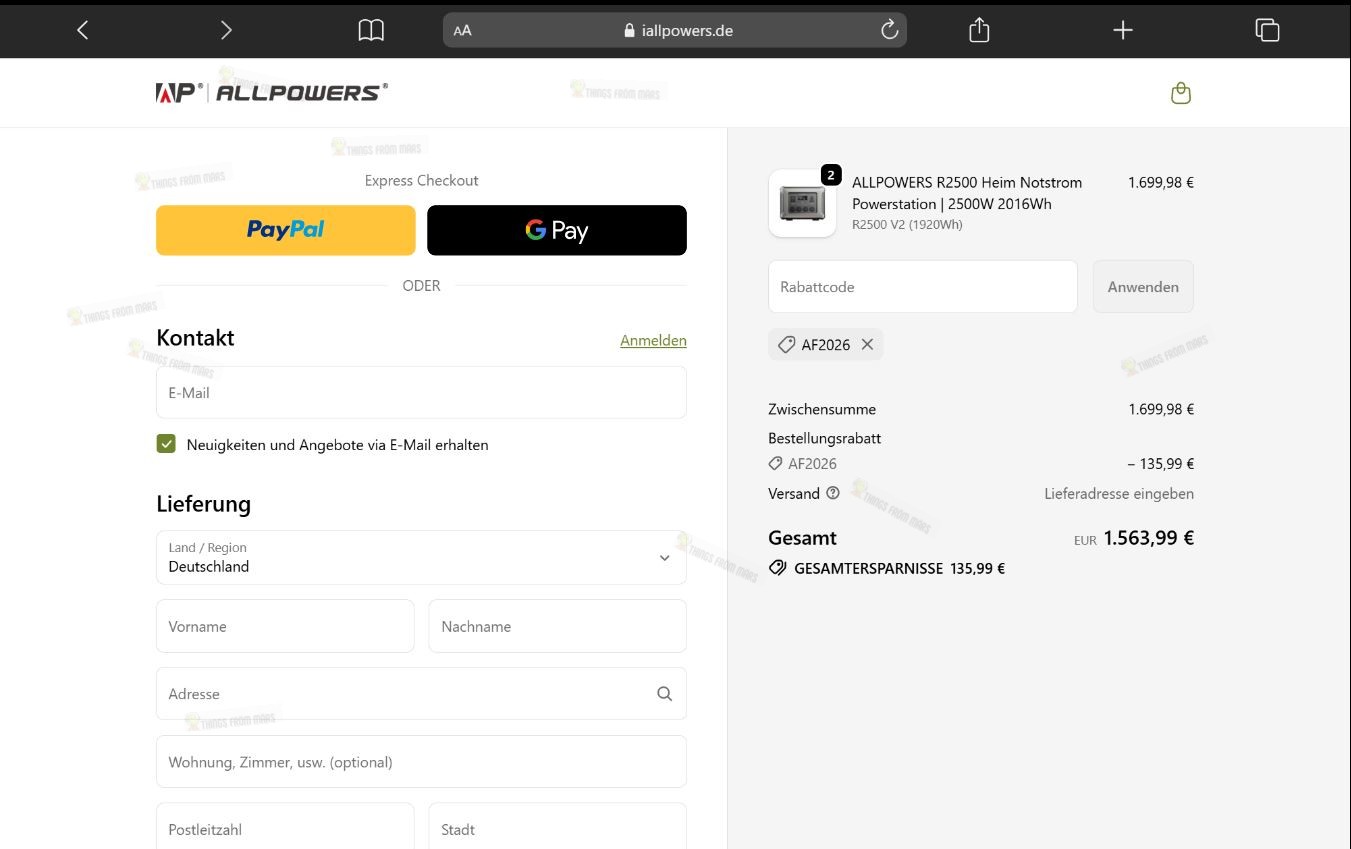
Task: Click the Lieferadresse eingeben text
Action: 1119,493
